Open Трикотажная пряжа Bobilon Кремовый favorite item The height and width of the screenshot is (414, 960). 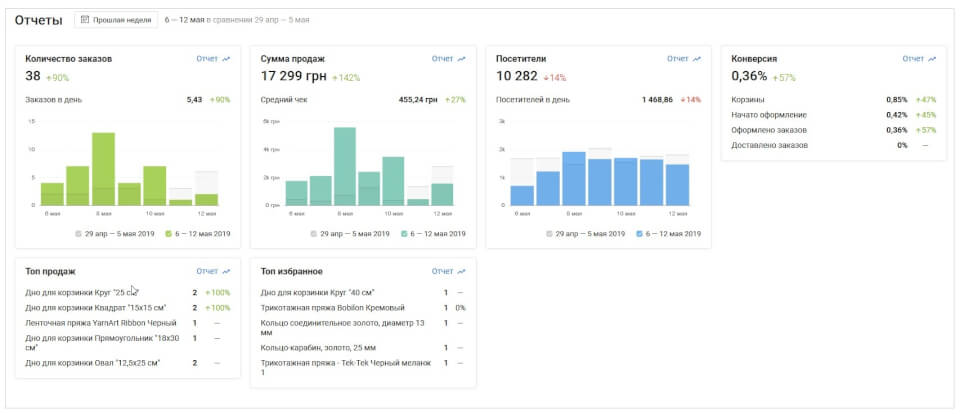coord(331,308)
